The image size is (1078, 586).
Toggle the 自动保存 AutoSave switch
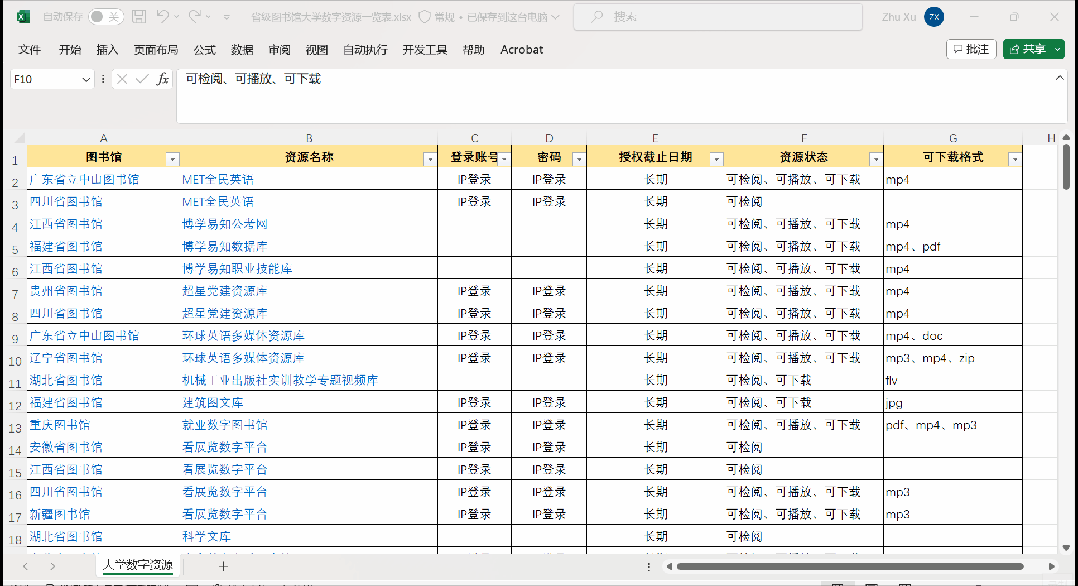pos(106,17)
